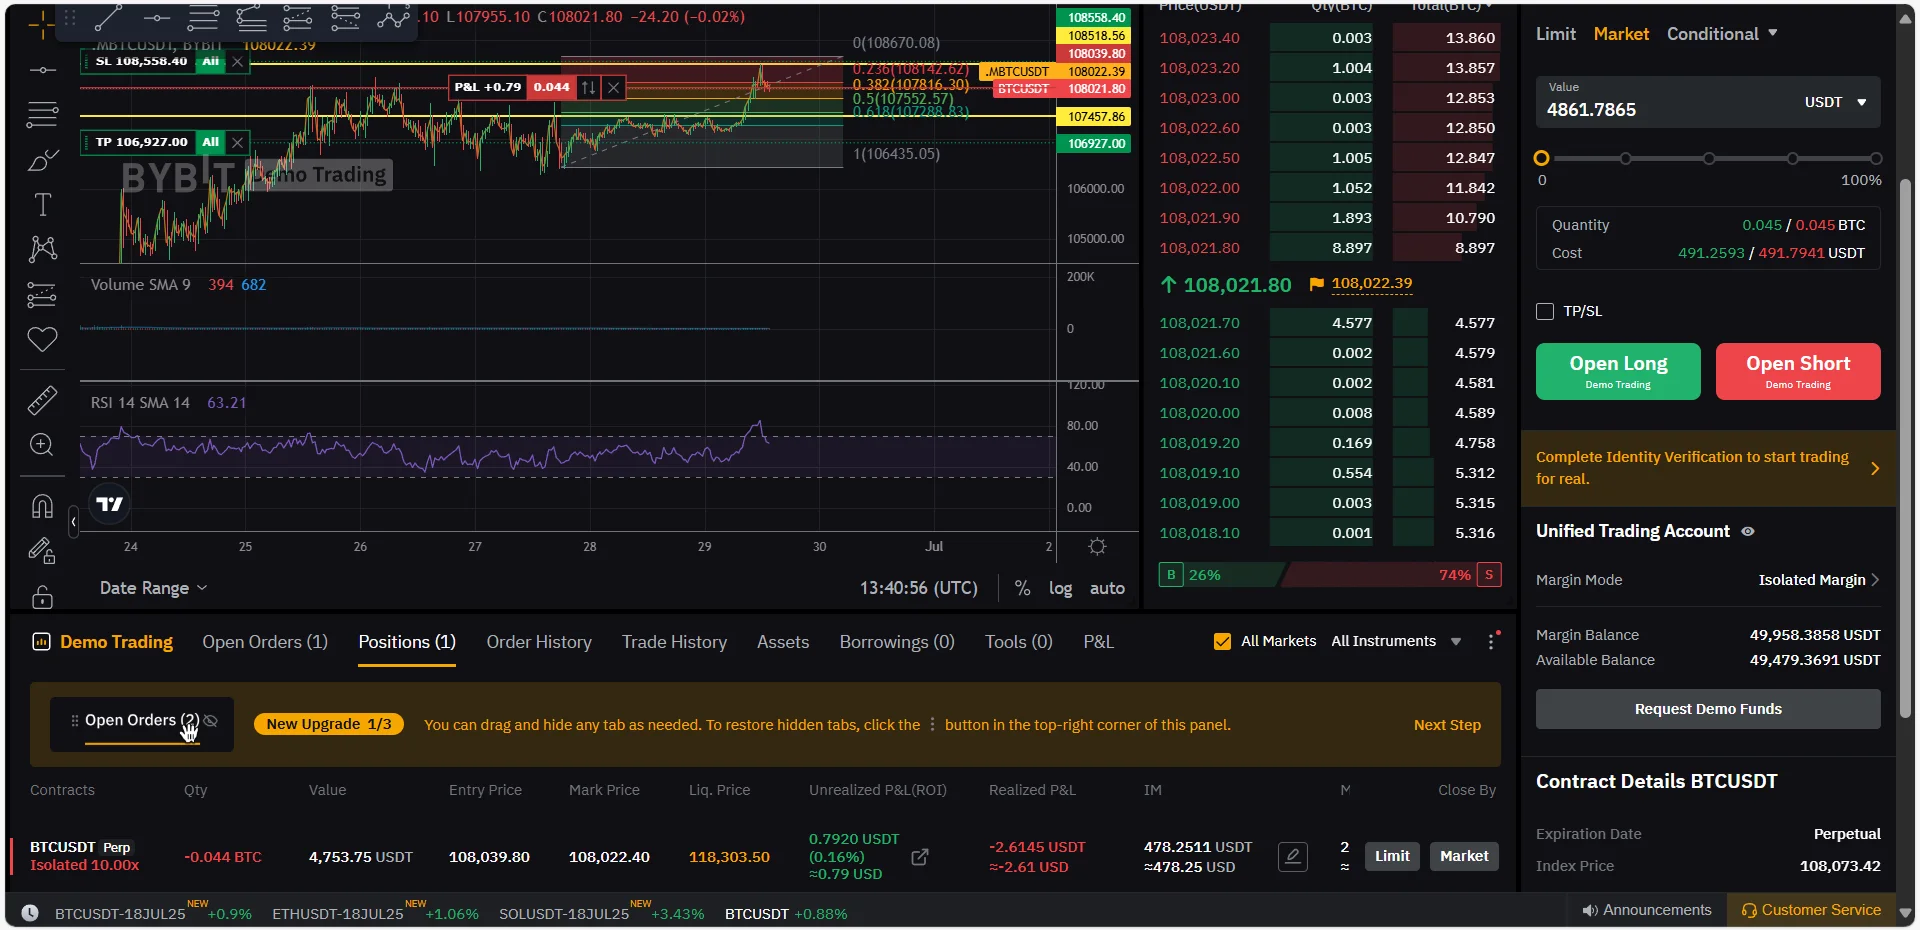Screen dimensions: 1920x930
Task: Click the Demo Trading panel icon
Action: click(x=41, y=642)
